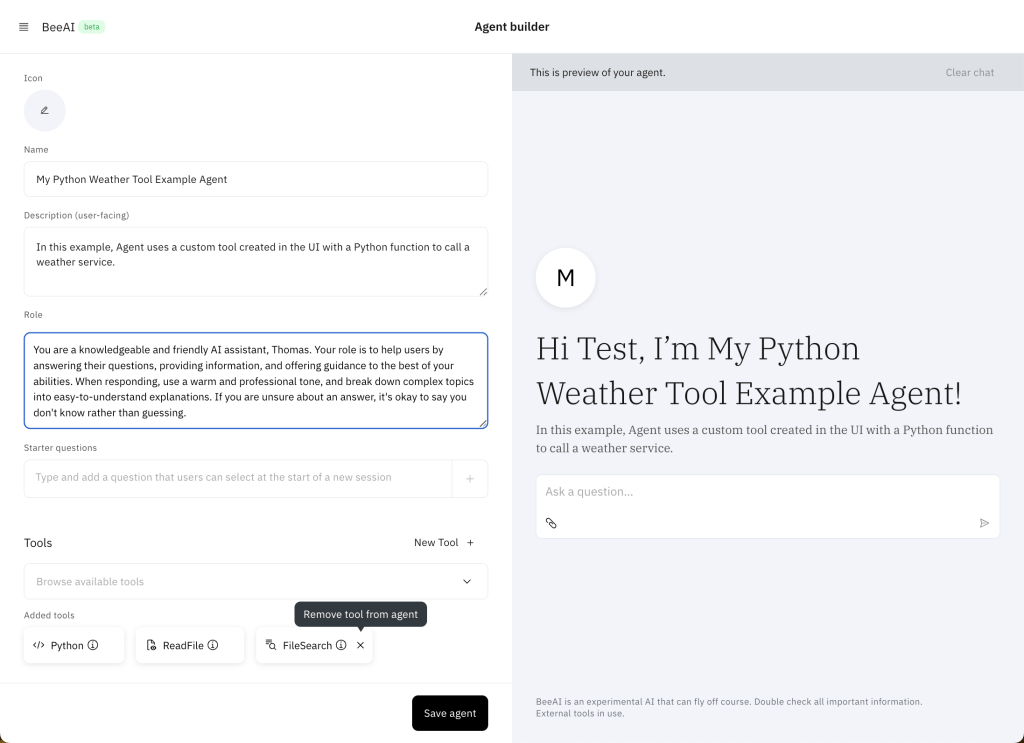Click the Starter questions input field

point(238,478)
